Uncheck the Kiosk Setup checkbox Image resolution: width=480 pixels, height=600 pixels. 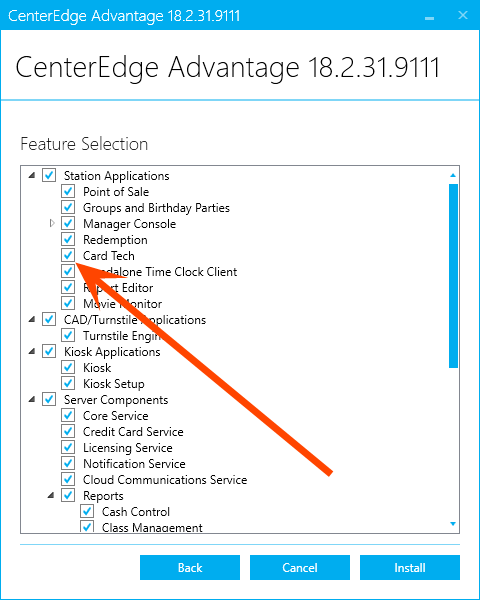[x=68, y=383]
